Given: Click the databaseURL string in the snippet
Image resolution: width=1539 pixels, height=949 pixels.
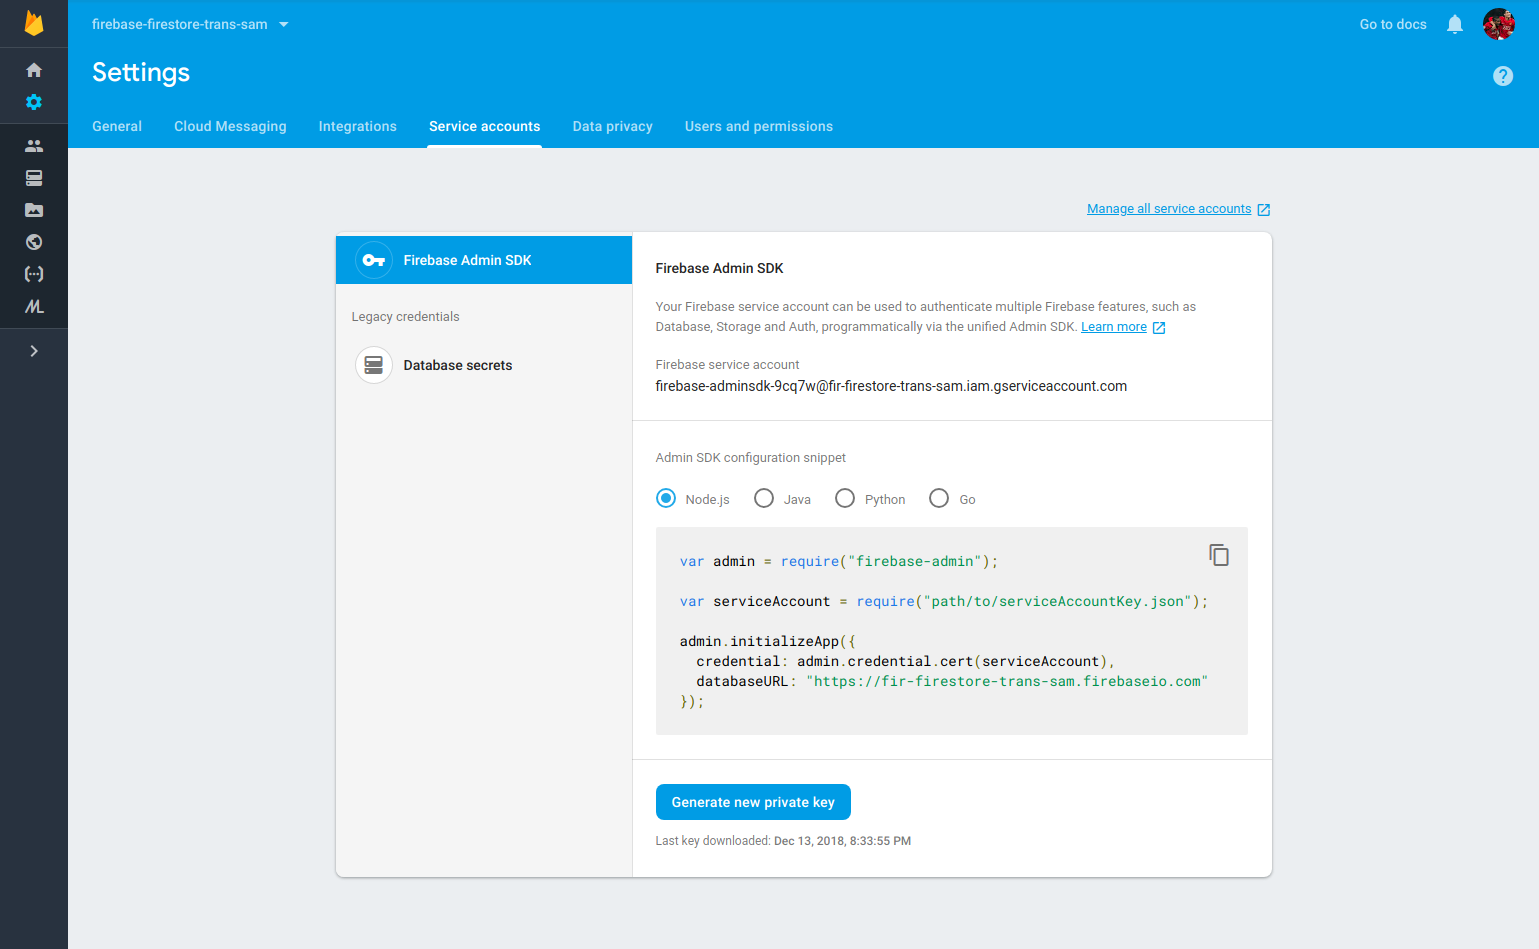Looking at the screenshot, I should pos(1007,681).
